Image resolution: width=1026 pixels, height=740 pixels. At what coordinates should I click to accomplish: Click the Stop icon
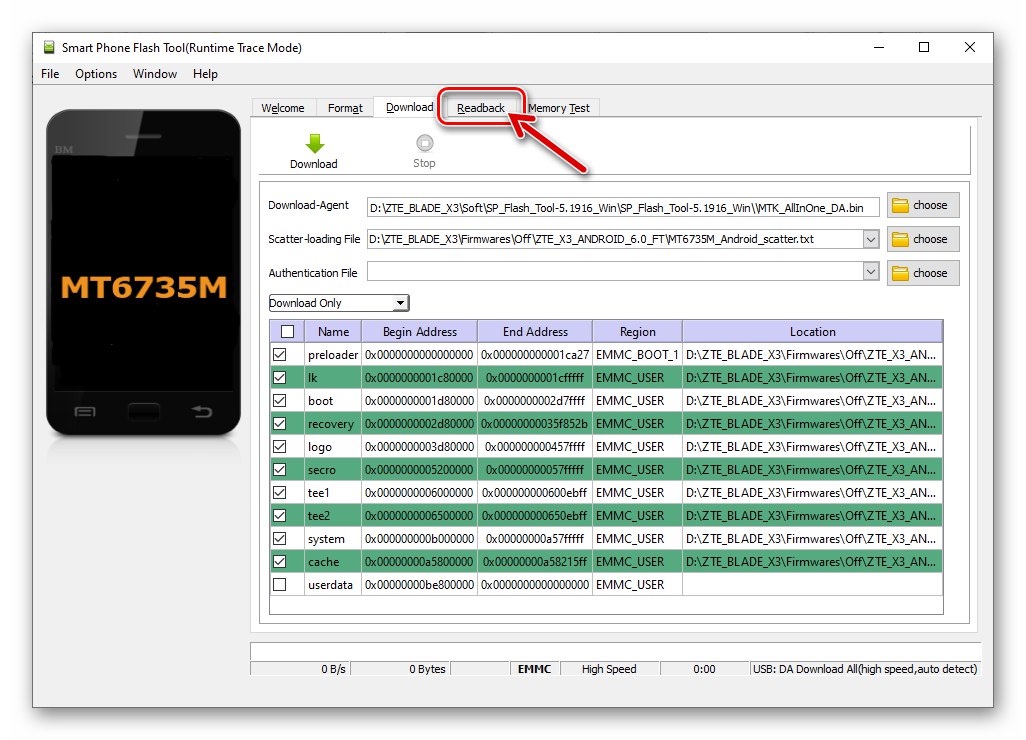(x=424, y=143)
